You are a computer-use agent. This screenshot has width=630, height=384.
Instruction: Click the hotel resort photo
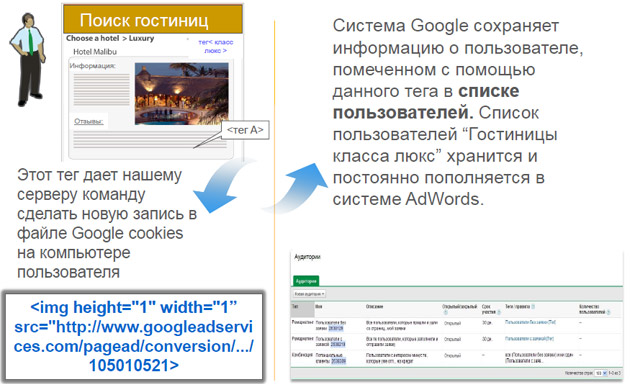click(182, 93)
